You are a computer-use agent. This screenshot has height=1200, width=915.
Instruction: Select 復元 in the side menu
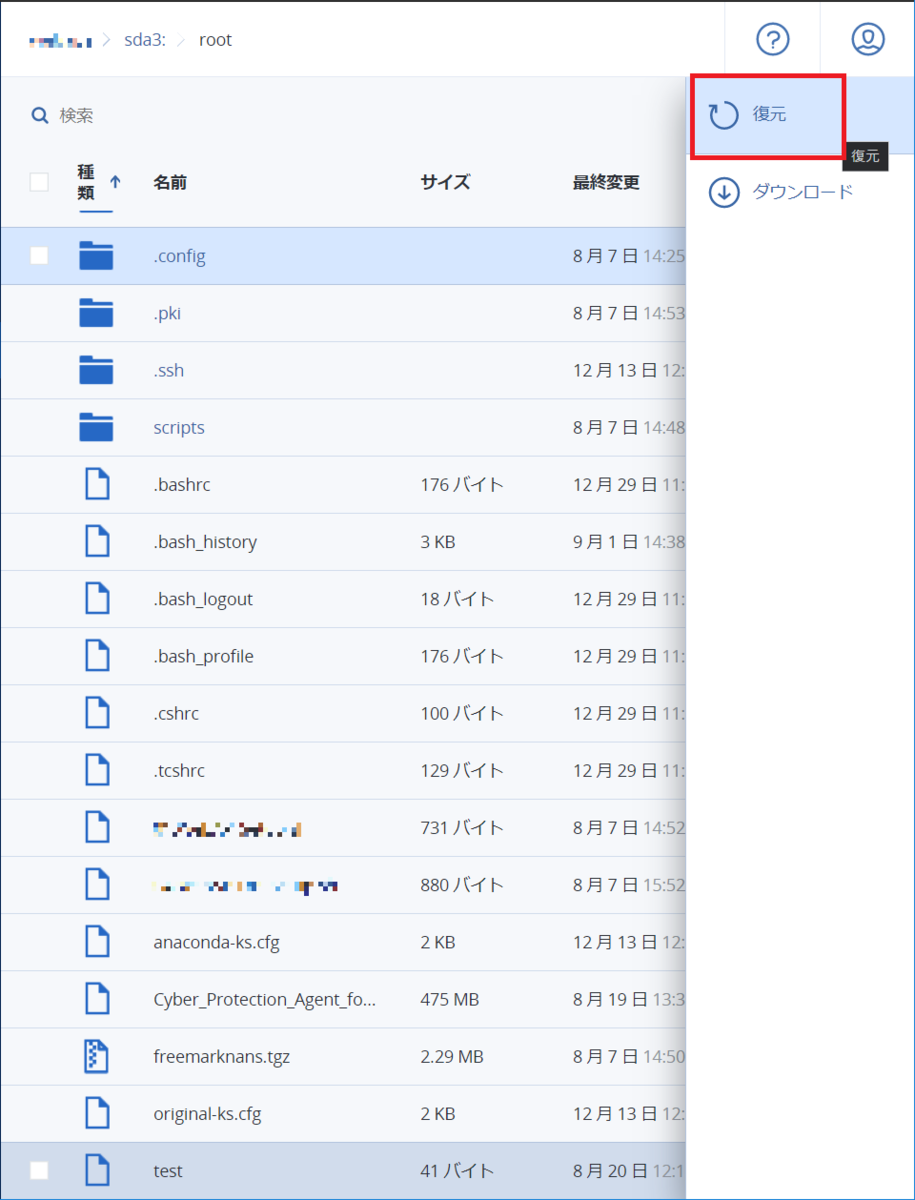coord(768,115)
